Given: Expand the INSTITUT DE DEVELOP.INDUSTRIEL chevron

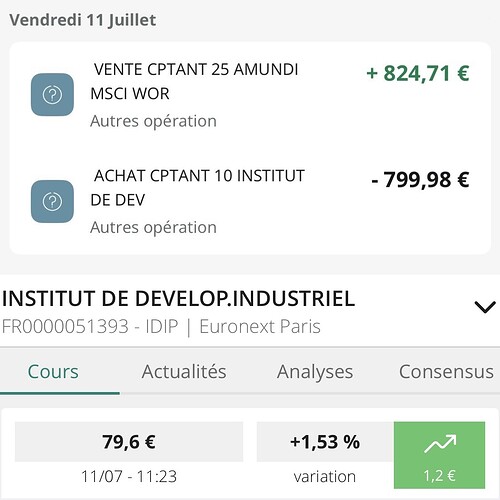Looking at the screenshot, I should tap(485, 307).
